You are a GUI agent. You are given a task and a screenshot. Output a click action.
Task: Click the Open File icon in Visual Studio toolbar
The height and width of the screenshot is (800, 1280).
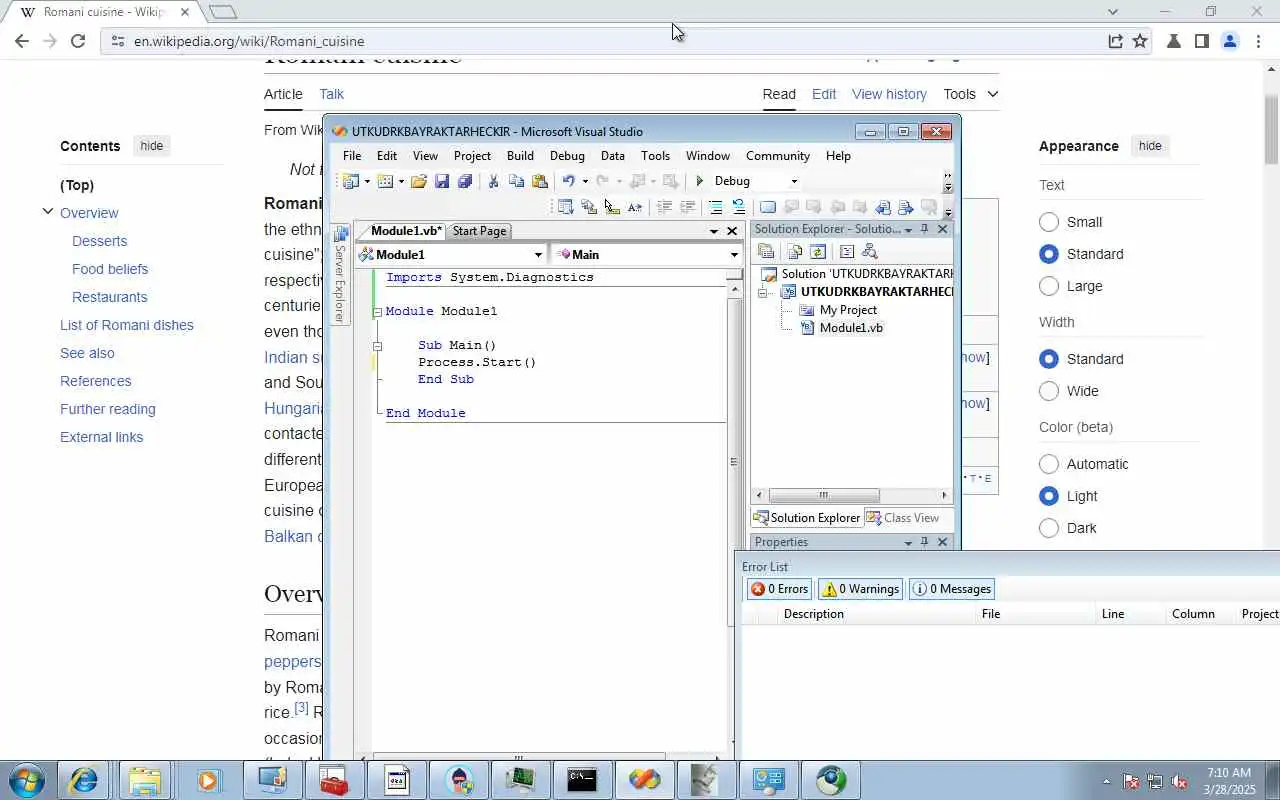pos(418,181)
